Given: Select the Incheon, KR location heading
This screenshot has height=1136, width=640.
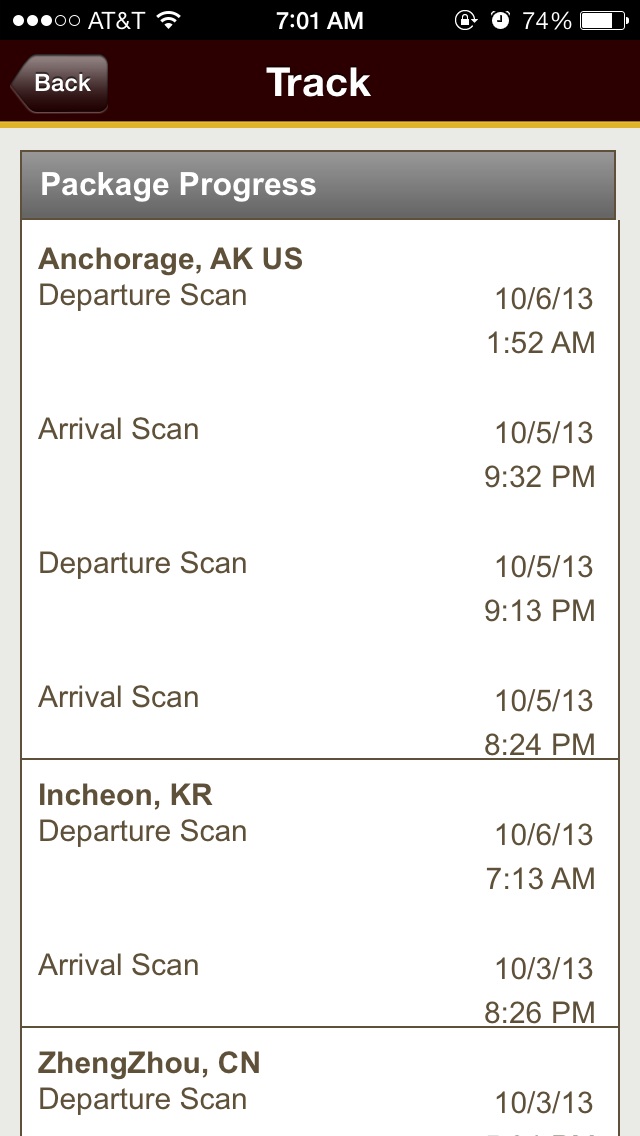Looking at the screenshot, I should click(125, 795).
